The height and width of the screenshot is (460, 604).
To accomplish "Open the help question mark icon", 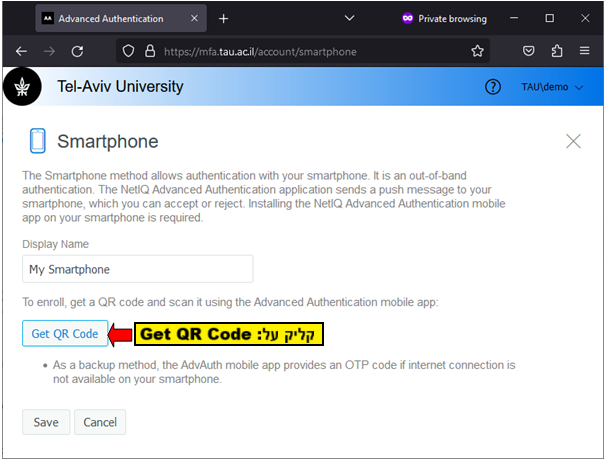I will [x=492, y=87].
